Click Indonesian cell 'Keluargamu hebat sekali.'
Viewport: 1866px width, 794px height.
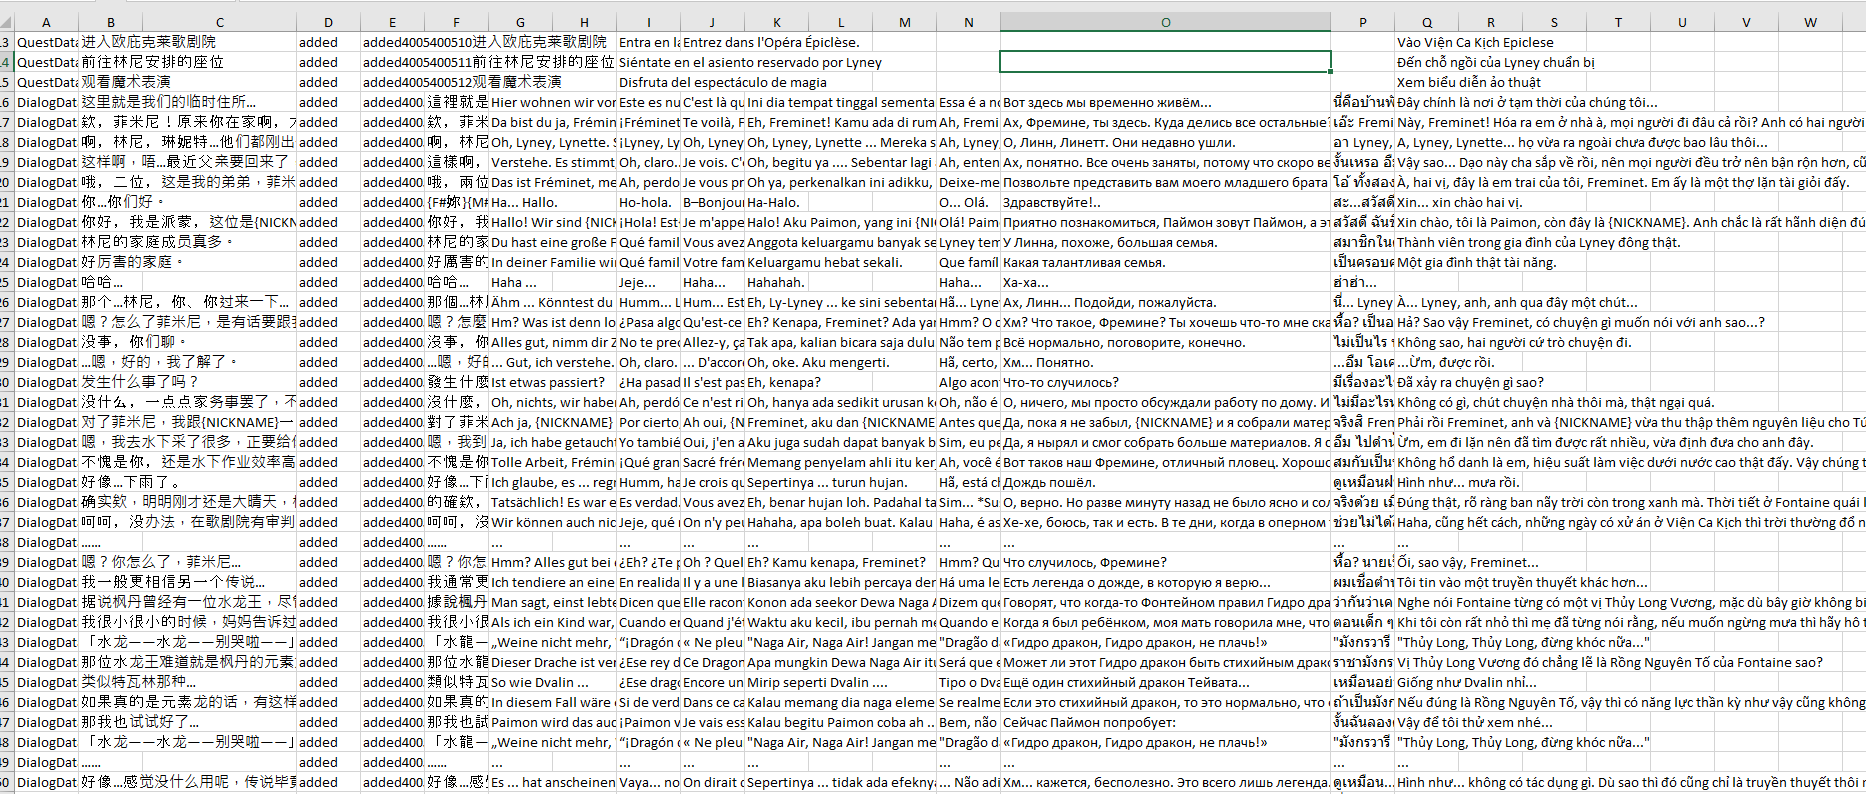point(824,262)
